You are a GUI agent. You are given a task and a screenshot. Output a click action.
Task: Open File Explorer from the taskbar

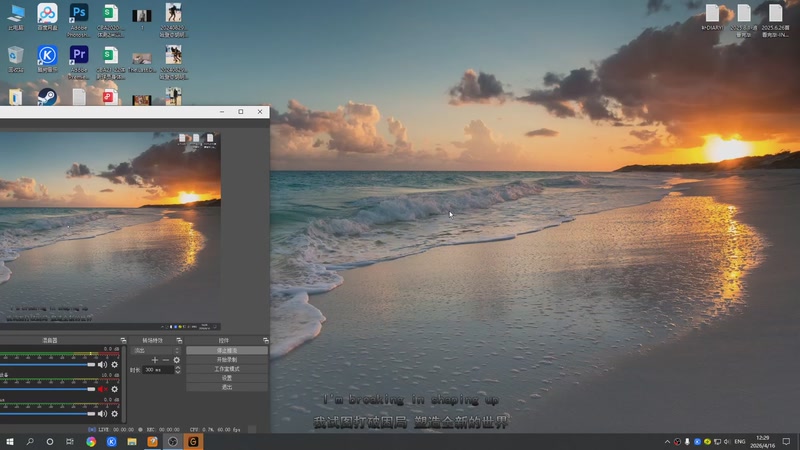(131, 441)
